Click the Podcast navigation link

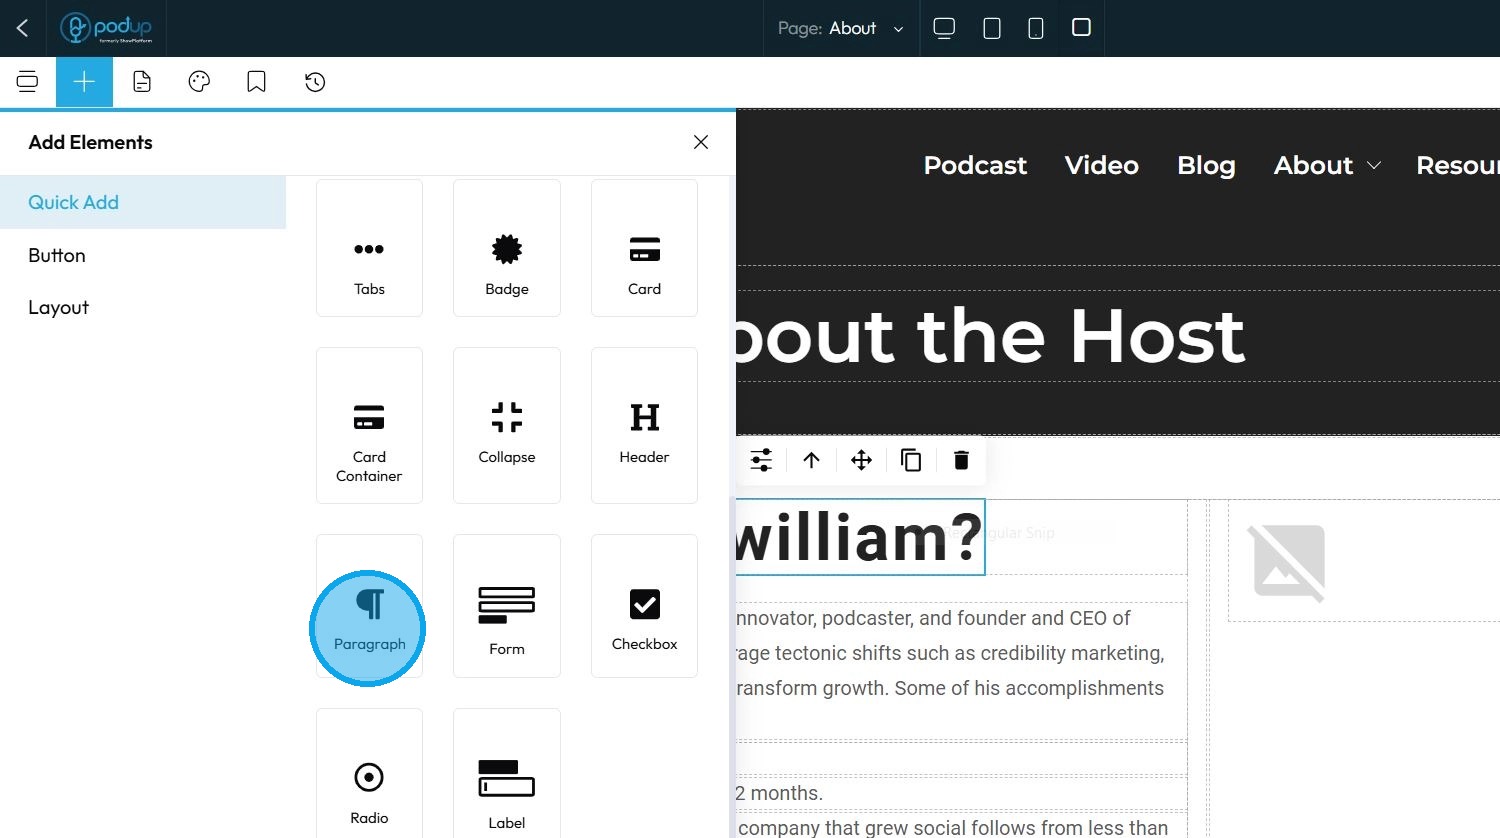click(x=975, y=165)
